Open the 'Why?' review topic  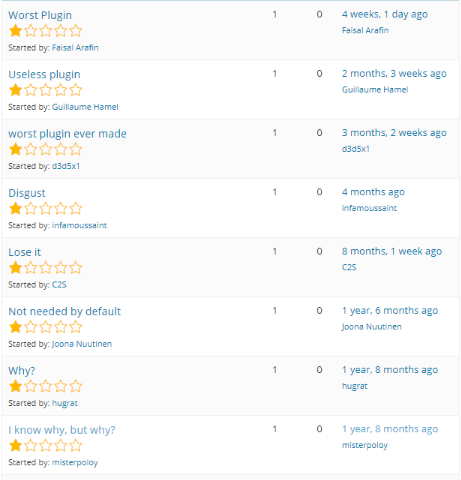pos(22,371)
